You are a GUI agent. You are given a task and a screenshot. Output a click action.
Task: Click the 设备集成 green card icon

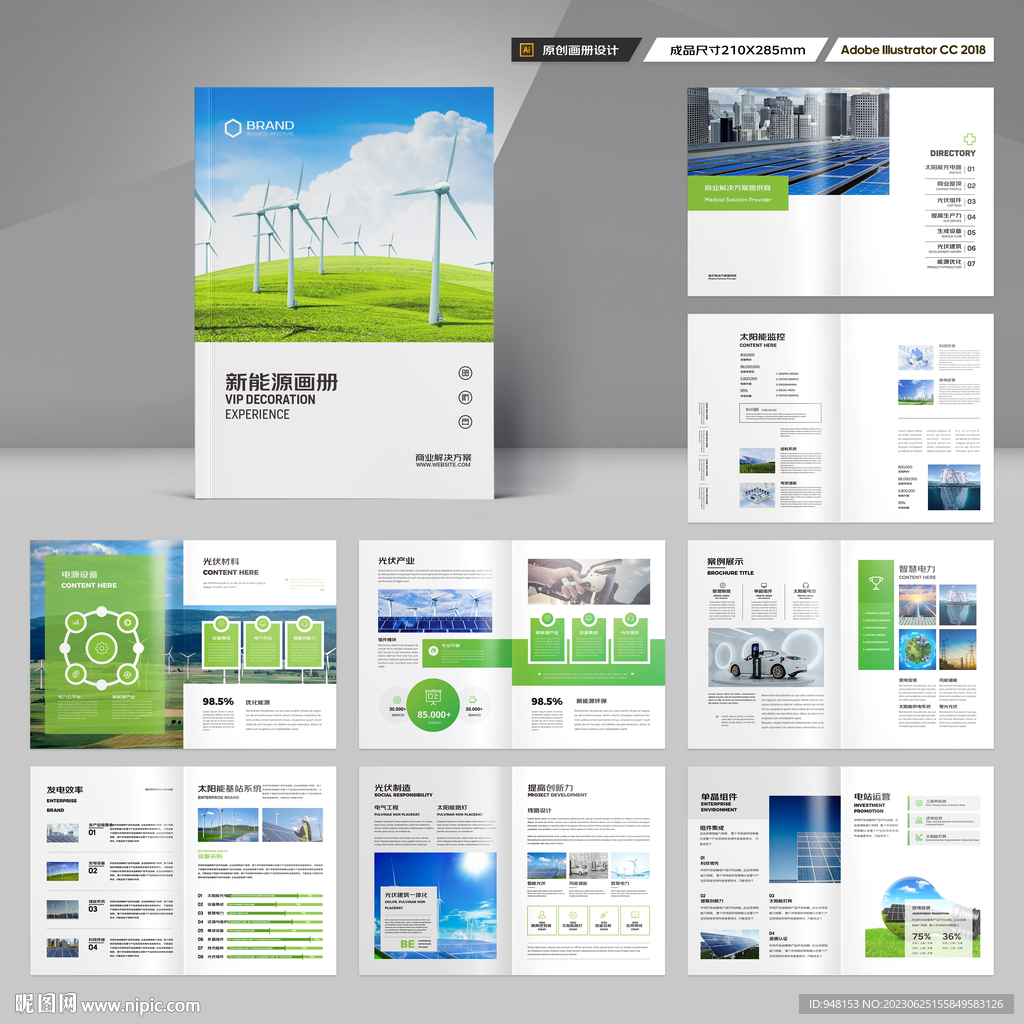click(x=221, y=623)
